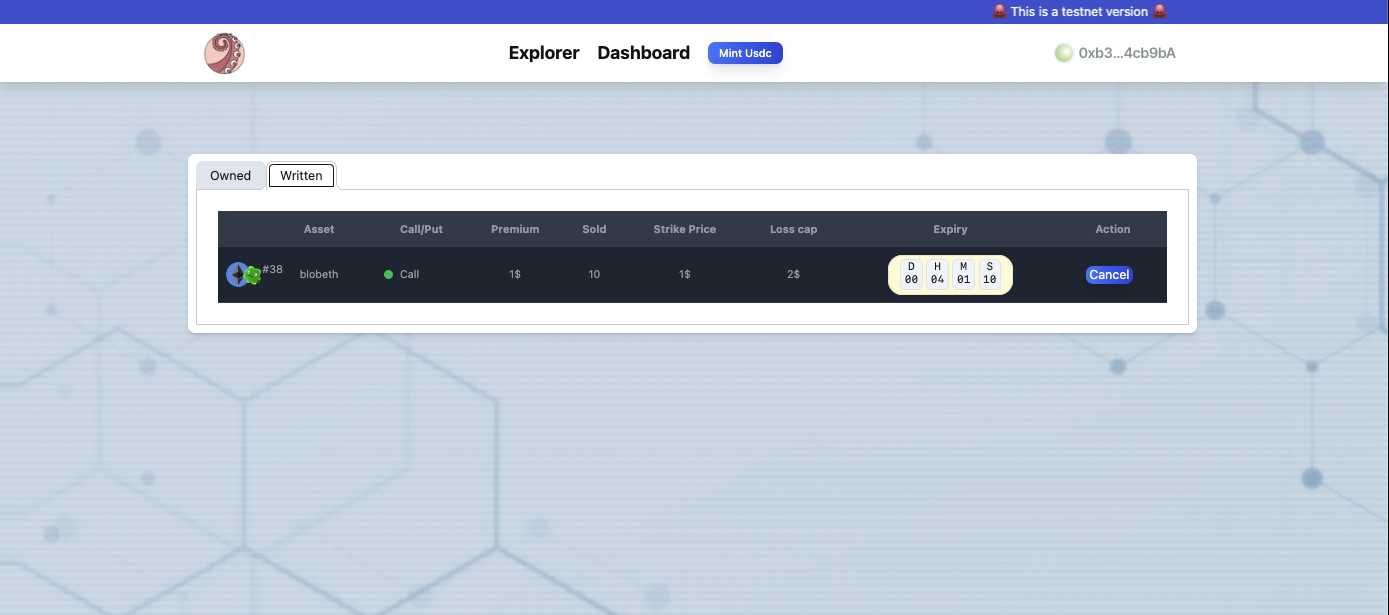Click the Call type label
This screenshot has width=1389, height=615.
pos(410,275)
